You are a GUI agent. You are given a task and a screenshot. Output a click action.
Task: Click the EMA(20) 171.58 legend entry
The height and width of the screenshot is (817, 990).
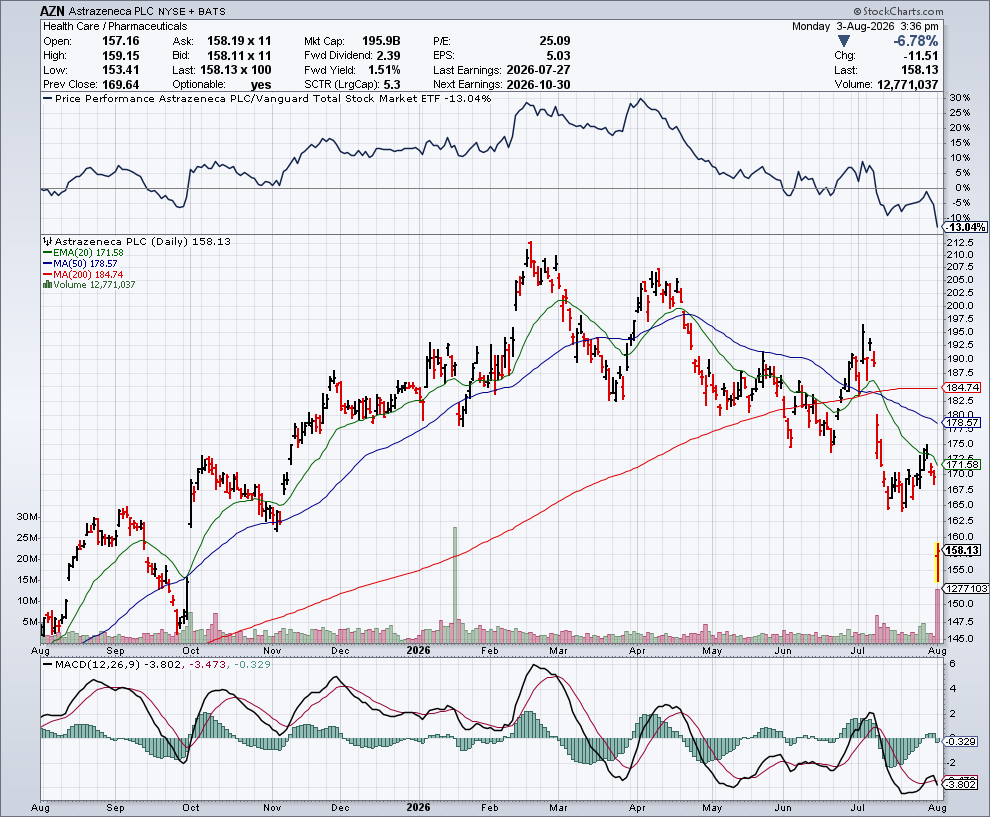coord(83,253)
